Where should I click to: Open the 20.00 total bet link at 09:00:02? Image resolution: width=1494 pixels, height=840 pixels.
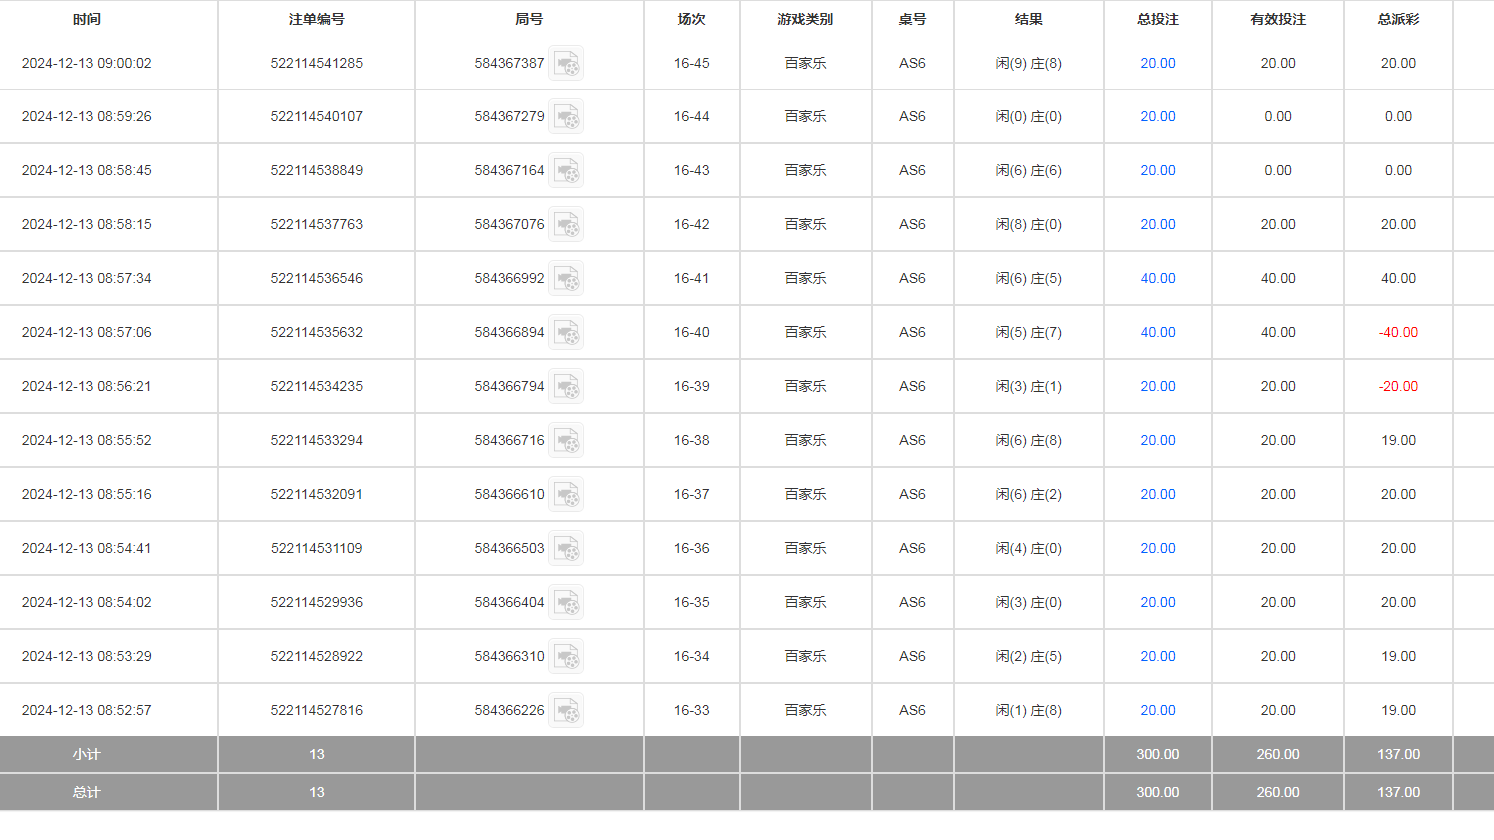(x=1157, y=63)
